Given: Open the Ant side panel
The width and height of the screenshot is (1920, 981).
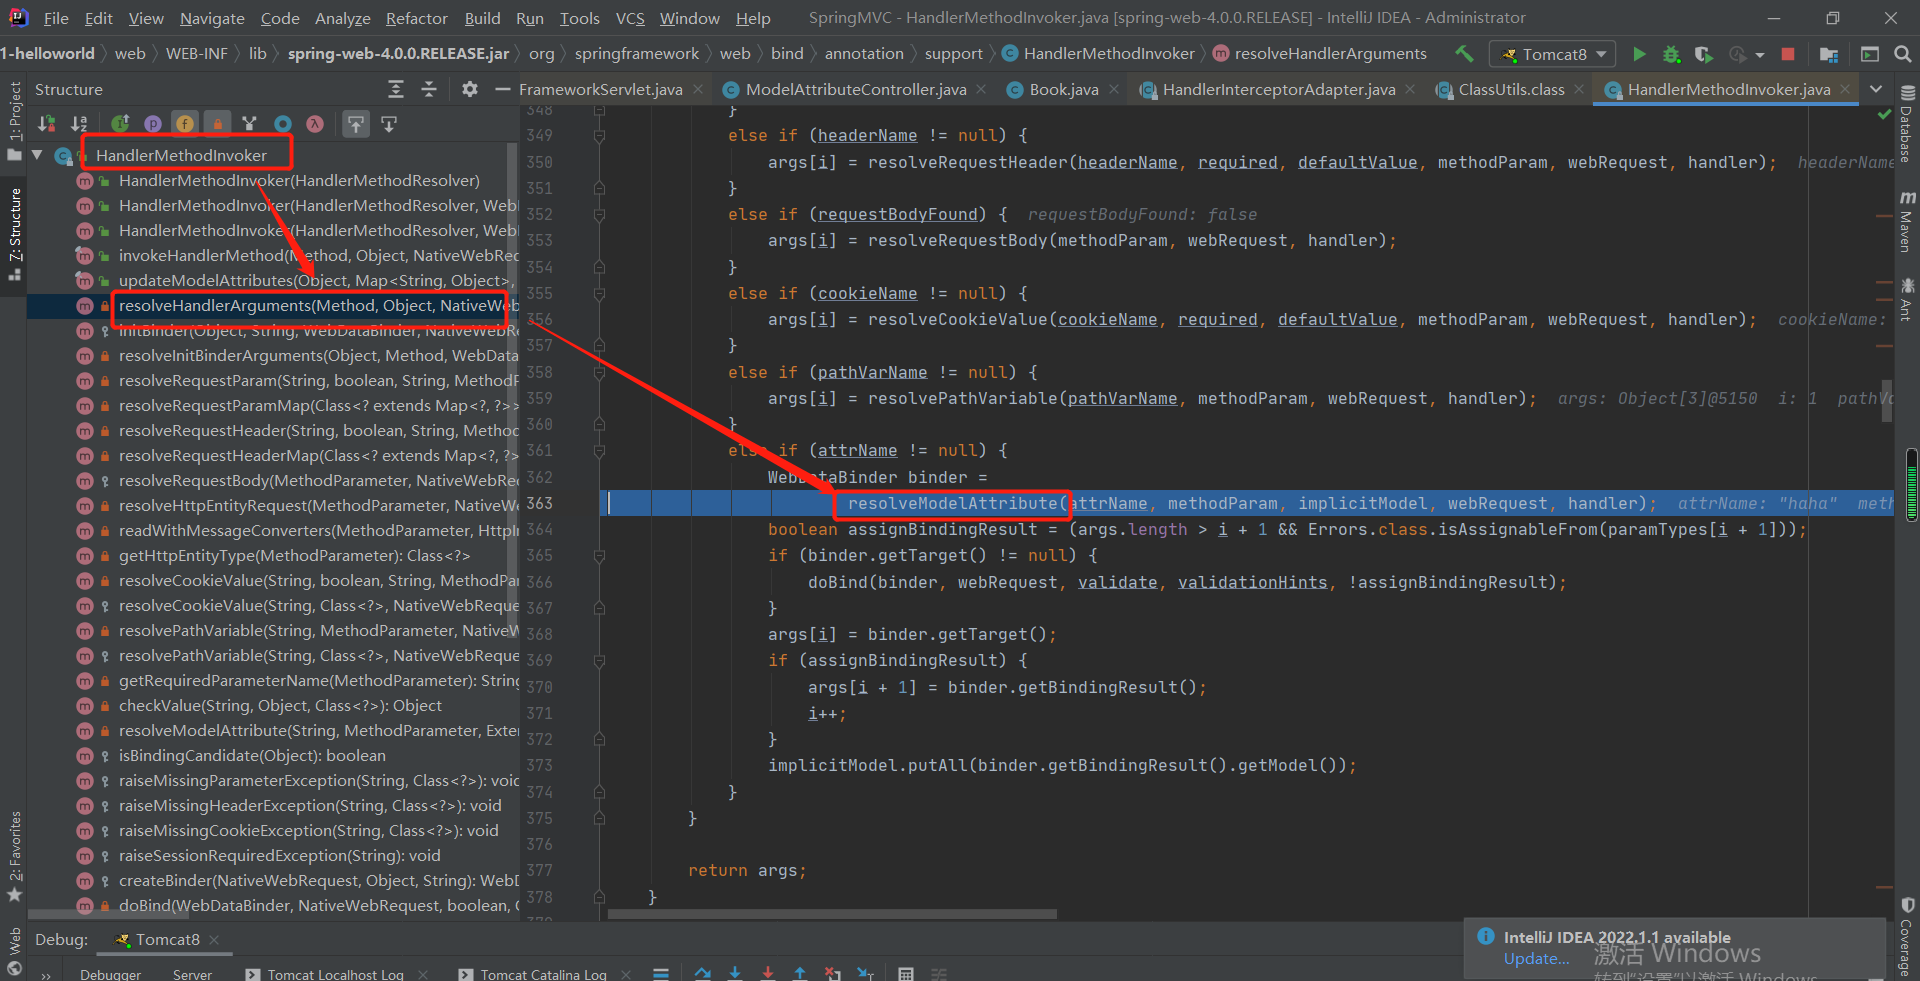Looking at the screenshot, I should point(1907,300).
